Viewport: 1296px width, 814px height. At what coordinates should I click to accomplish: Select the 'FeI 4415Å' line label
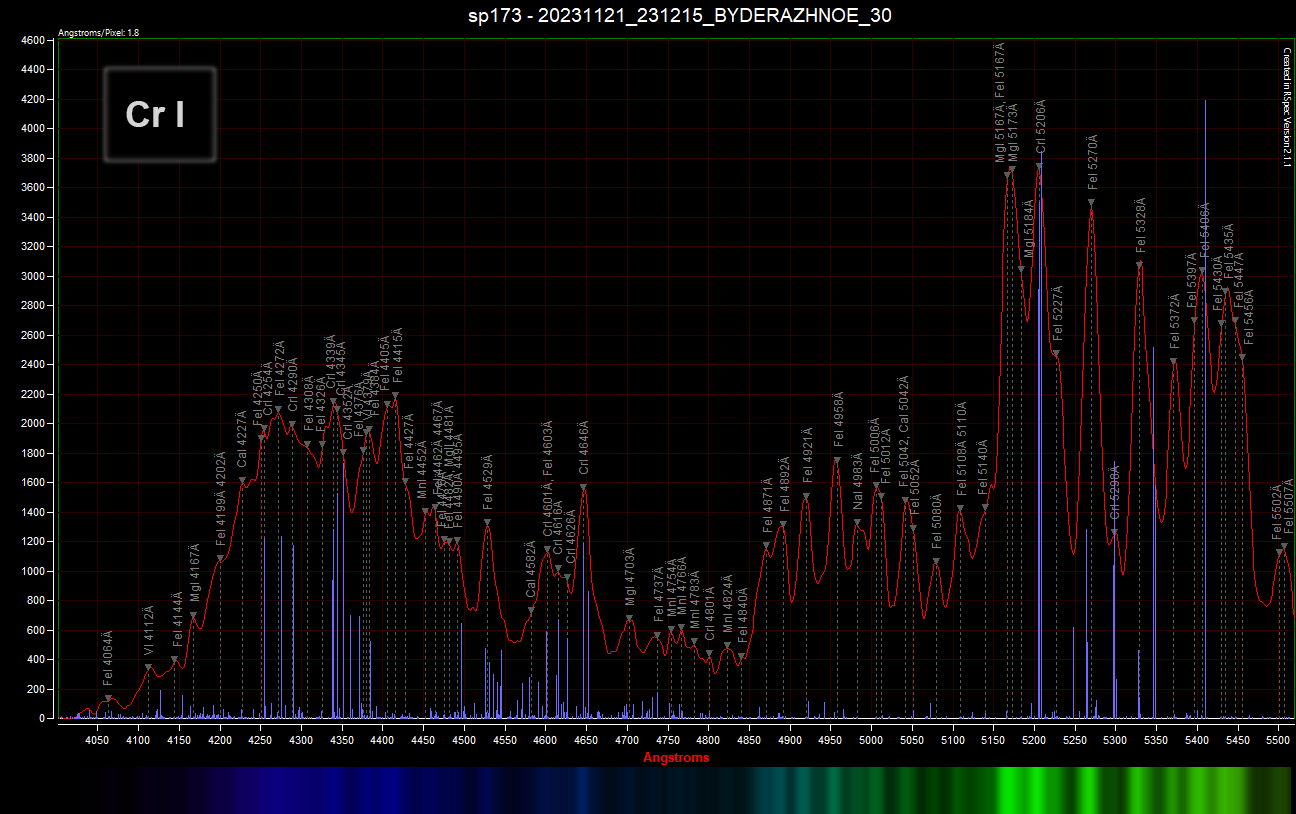pos(397,355)
